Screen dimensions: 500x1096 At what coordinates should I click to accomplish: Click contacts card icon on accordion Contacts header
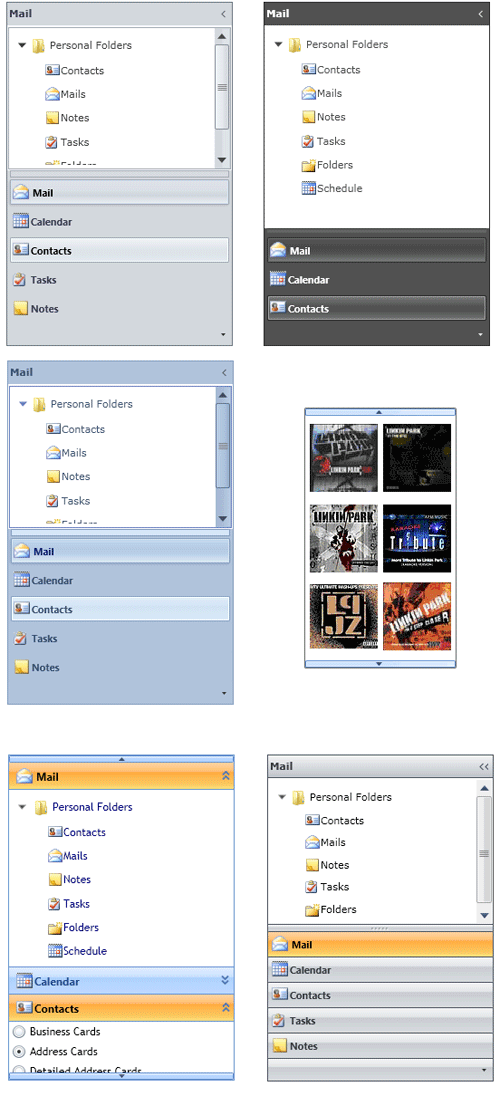(x=24, y=1008)
